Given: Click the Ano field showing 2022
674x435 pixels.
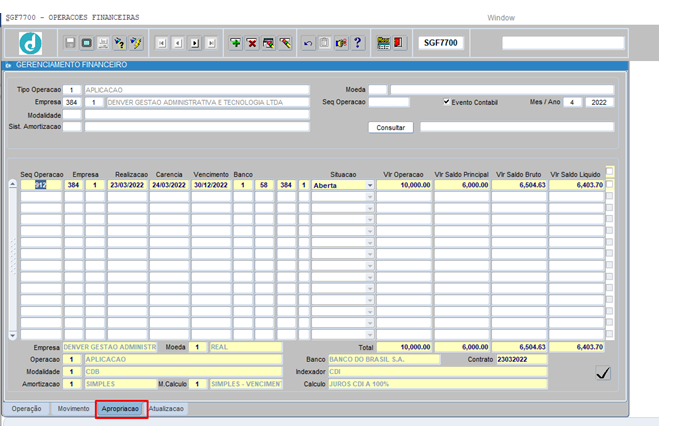Looking at the screenshot, I should [599, 102].
